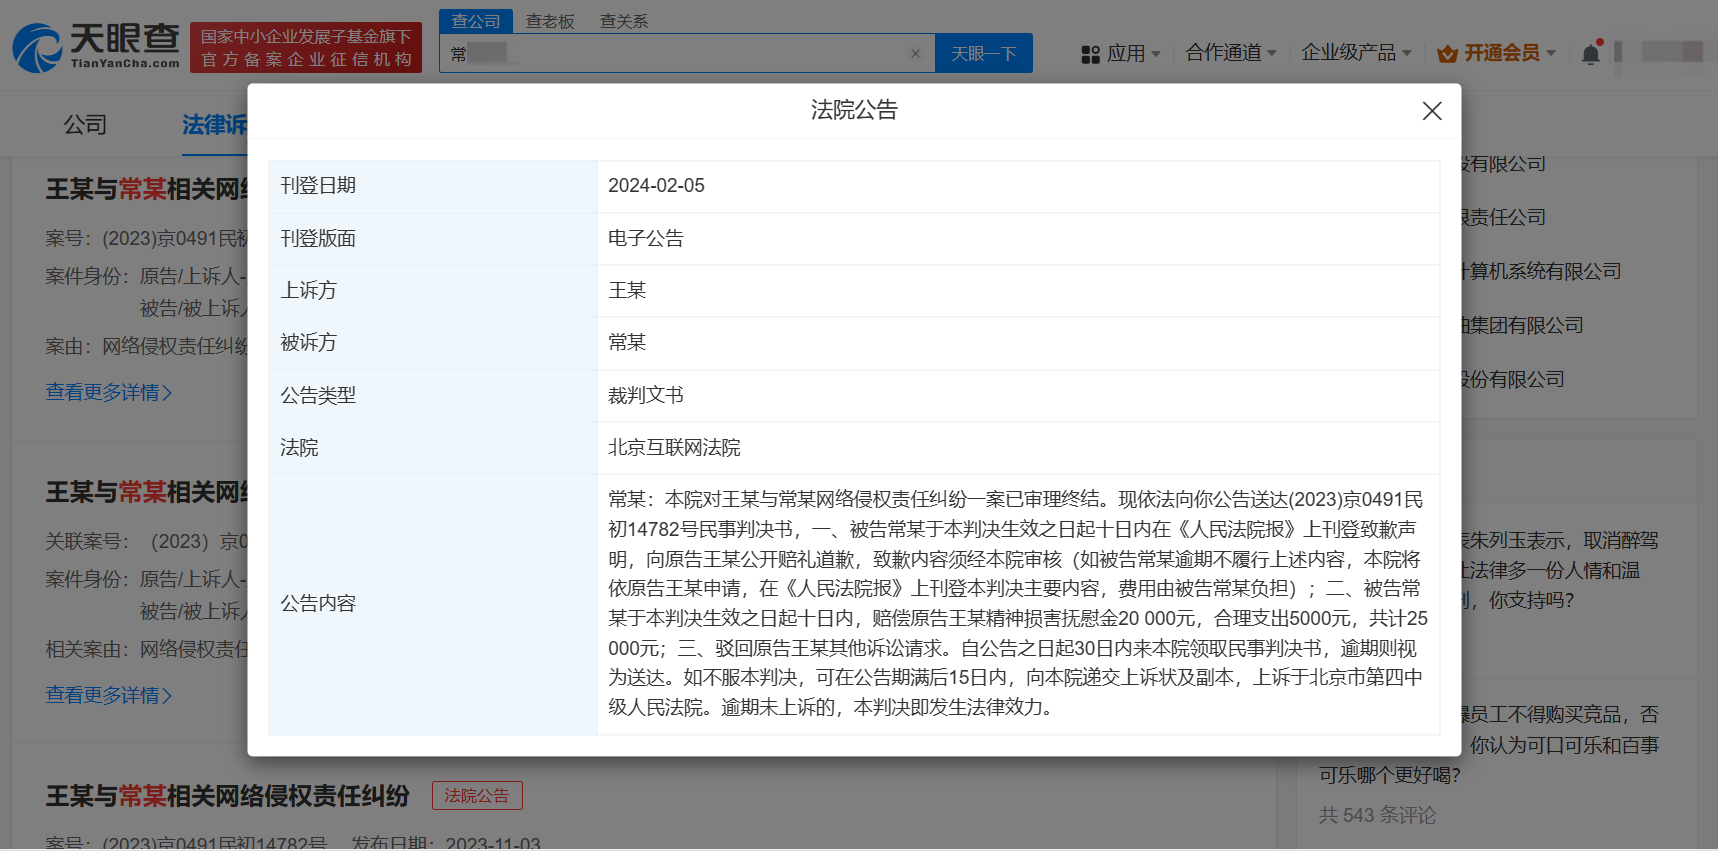Open the 公司 results tab
The width and height of the screenshot is (1718, 851).
coord(85,125)
